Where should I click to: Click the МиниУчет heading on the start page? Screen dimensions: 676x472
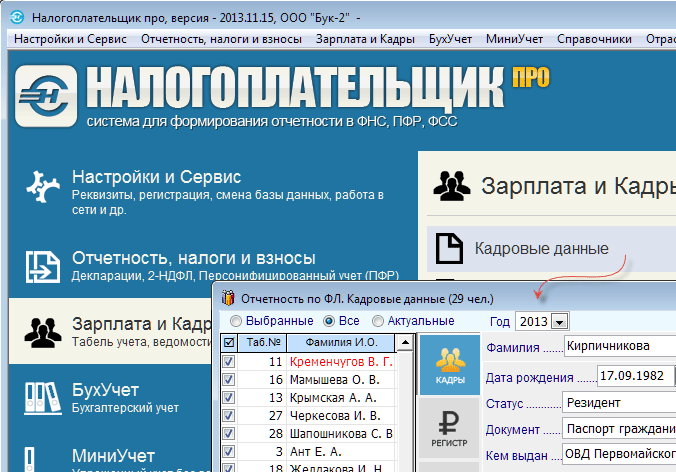113,456
